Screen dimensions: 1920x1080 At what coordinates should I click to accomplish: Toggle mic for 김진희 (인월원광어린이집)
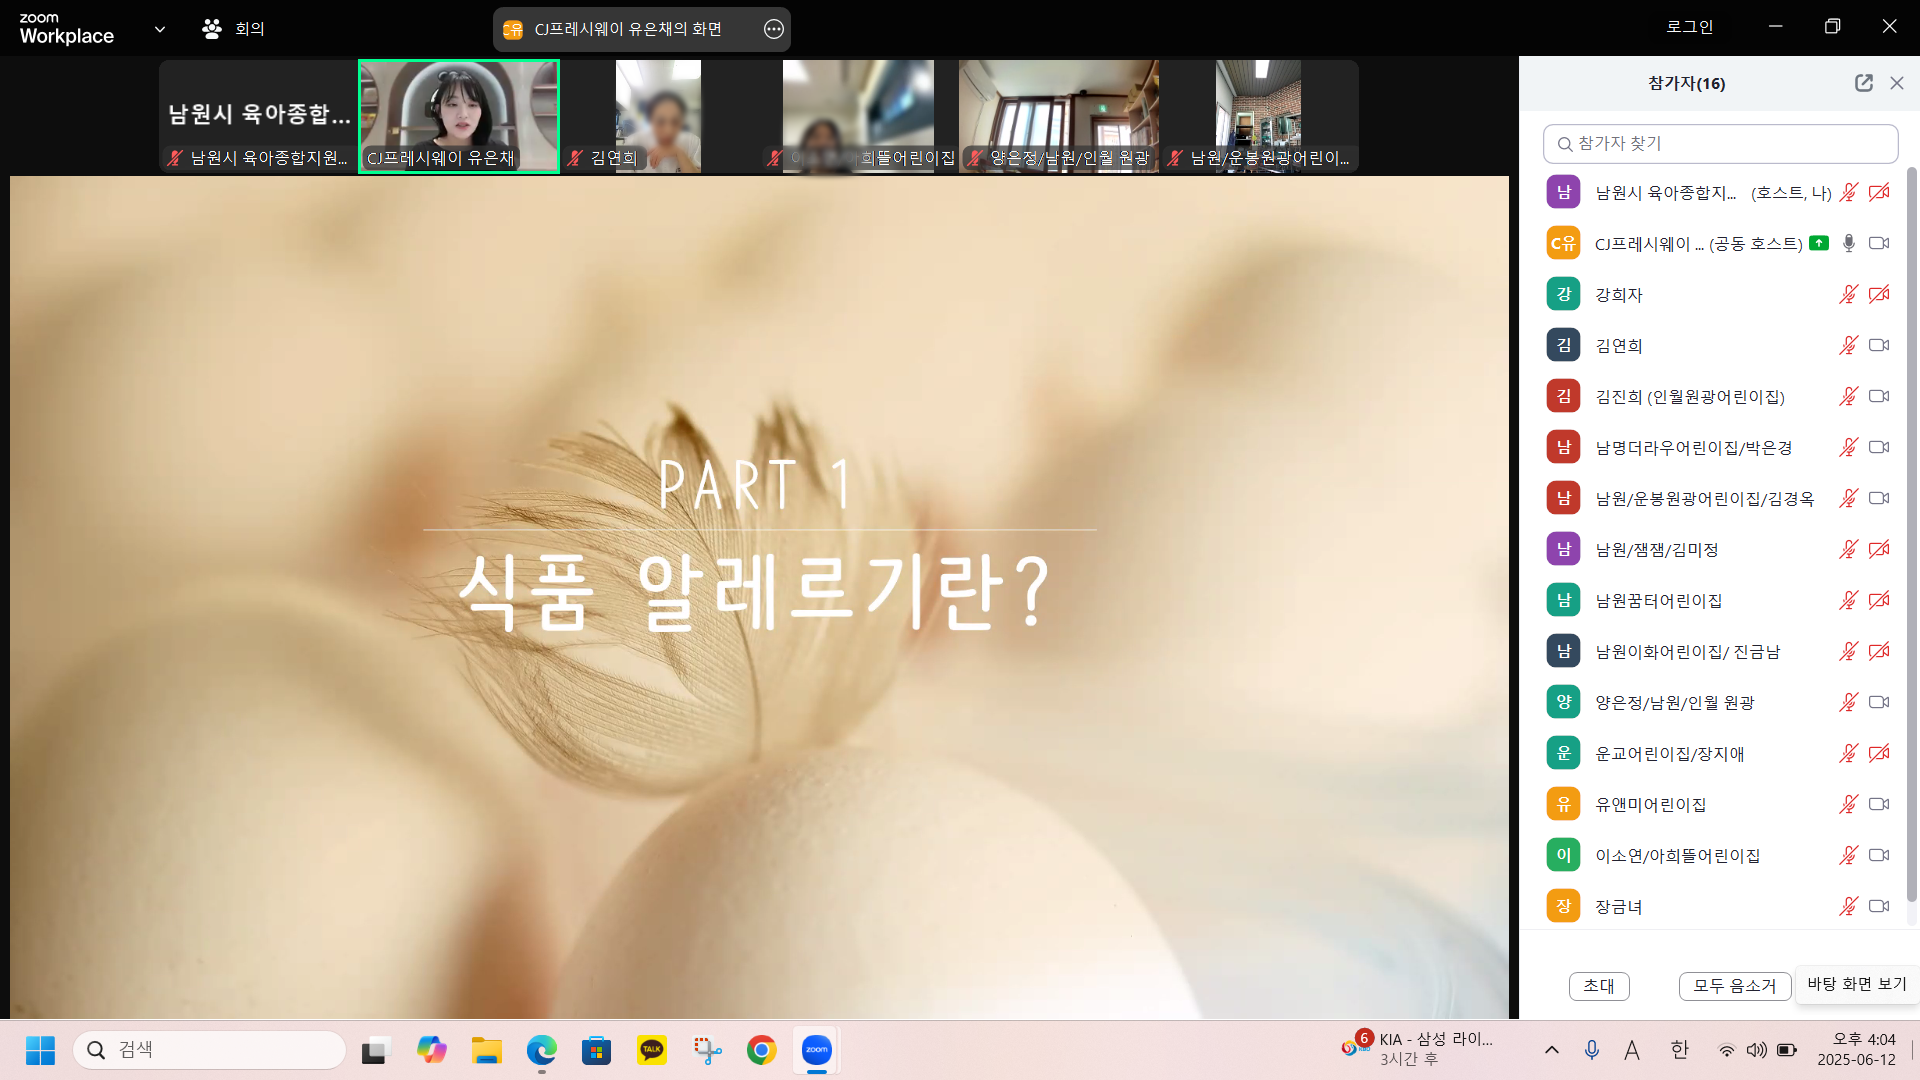[1848, 397]
